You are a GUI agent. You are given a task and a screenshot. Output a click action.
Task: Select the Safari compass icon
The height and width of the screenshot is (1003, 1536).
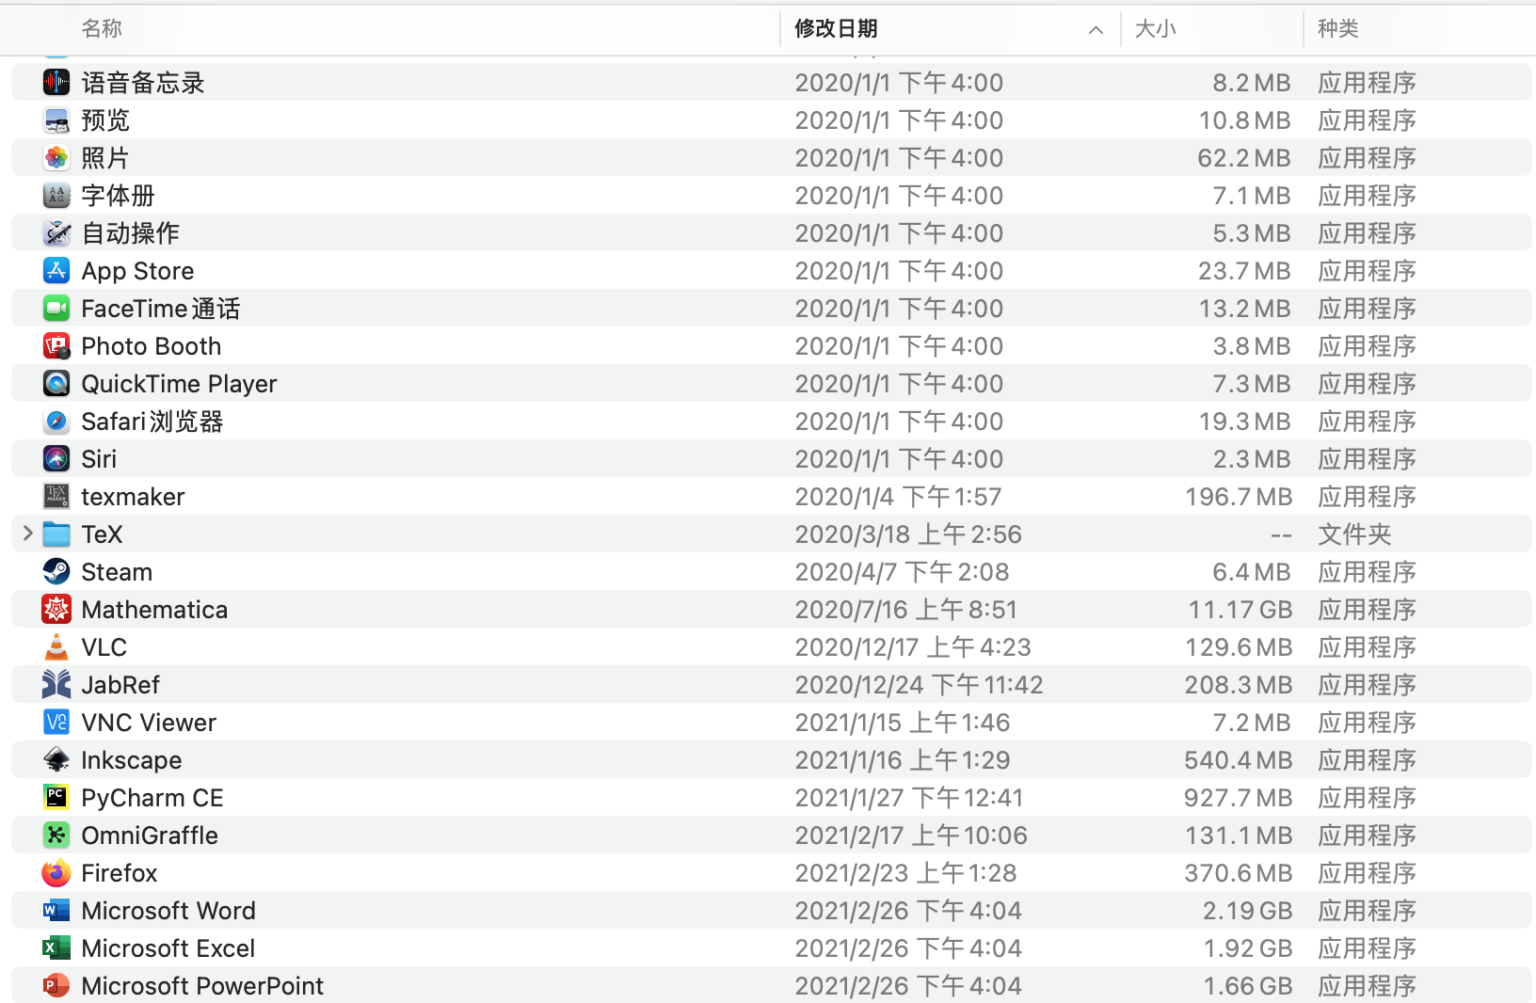[56, 421]
